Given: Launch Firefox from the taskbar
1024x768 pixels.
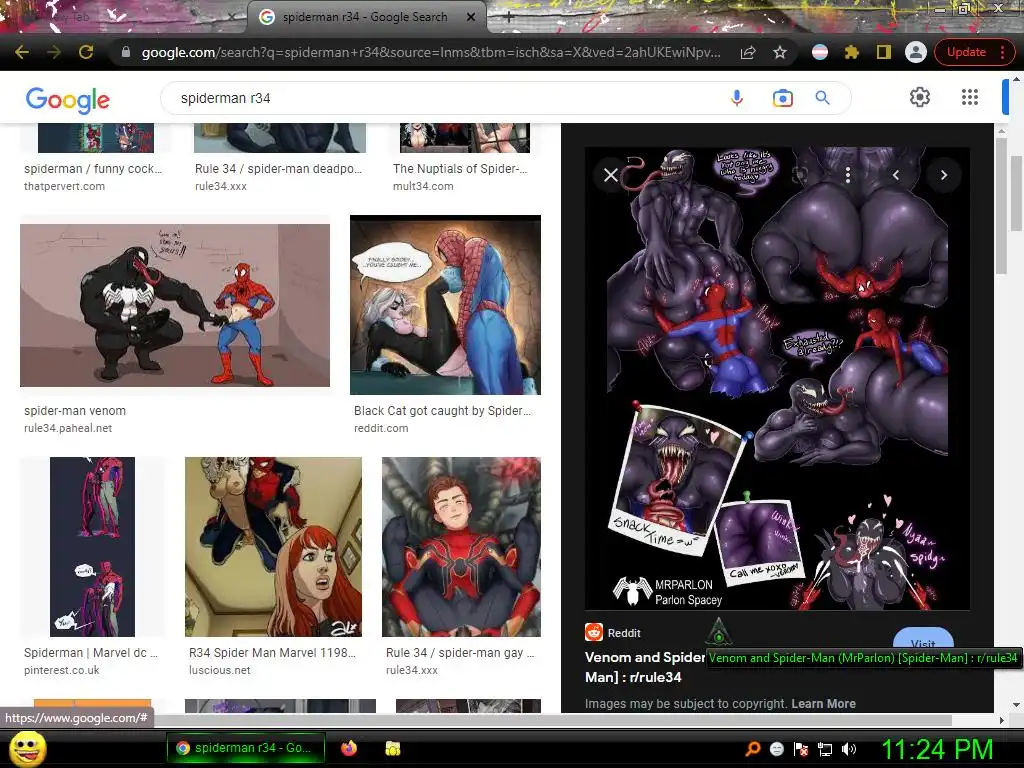Looking at the screenshot, I should [349, 748].
